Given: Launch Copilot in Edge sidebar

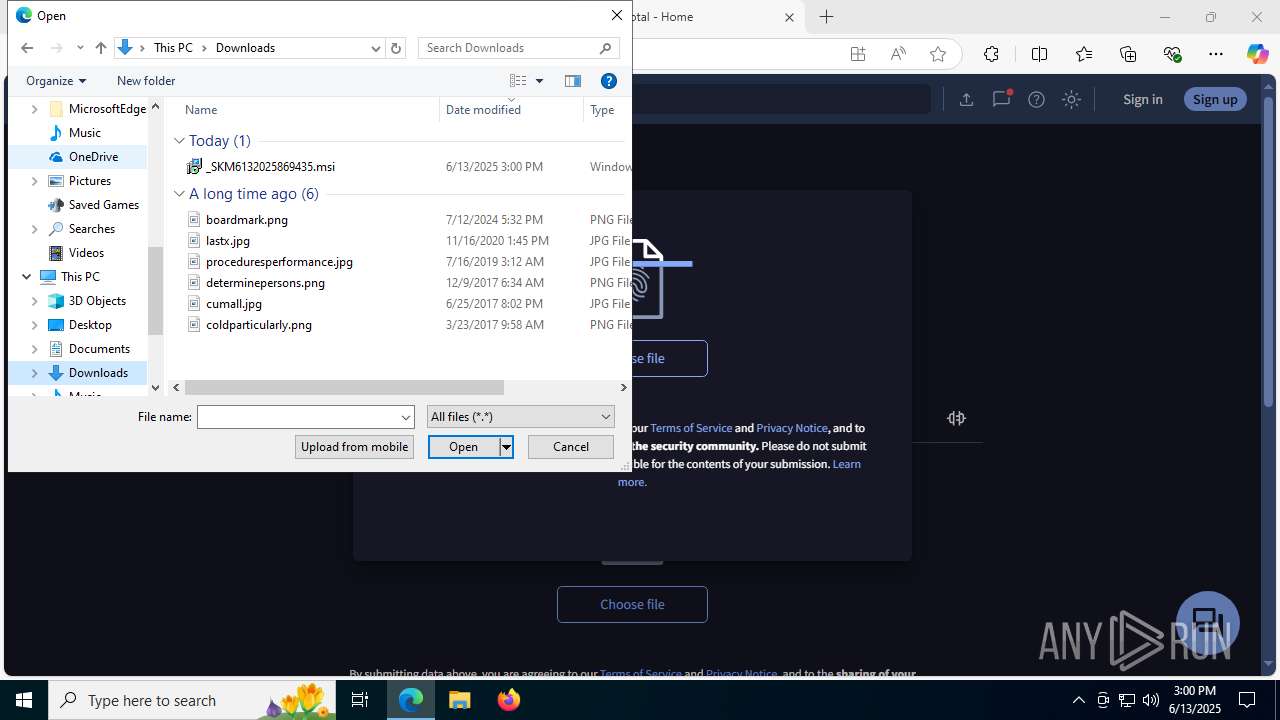Looking at the screenshot, I should click(1257, 54).
